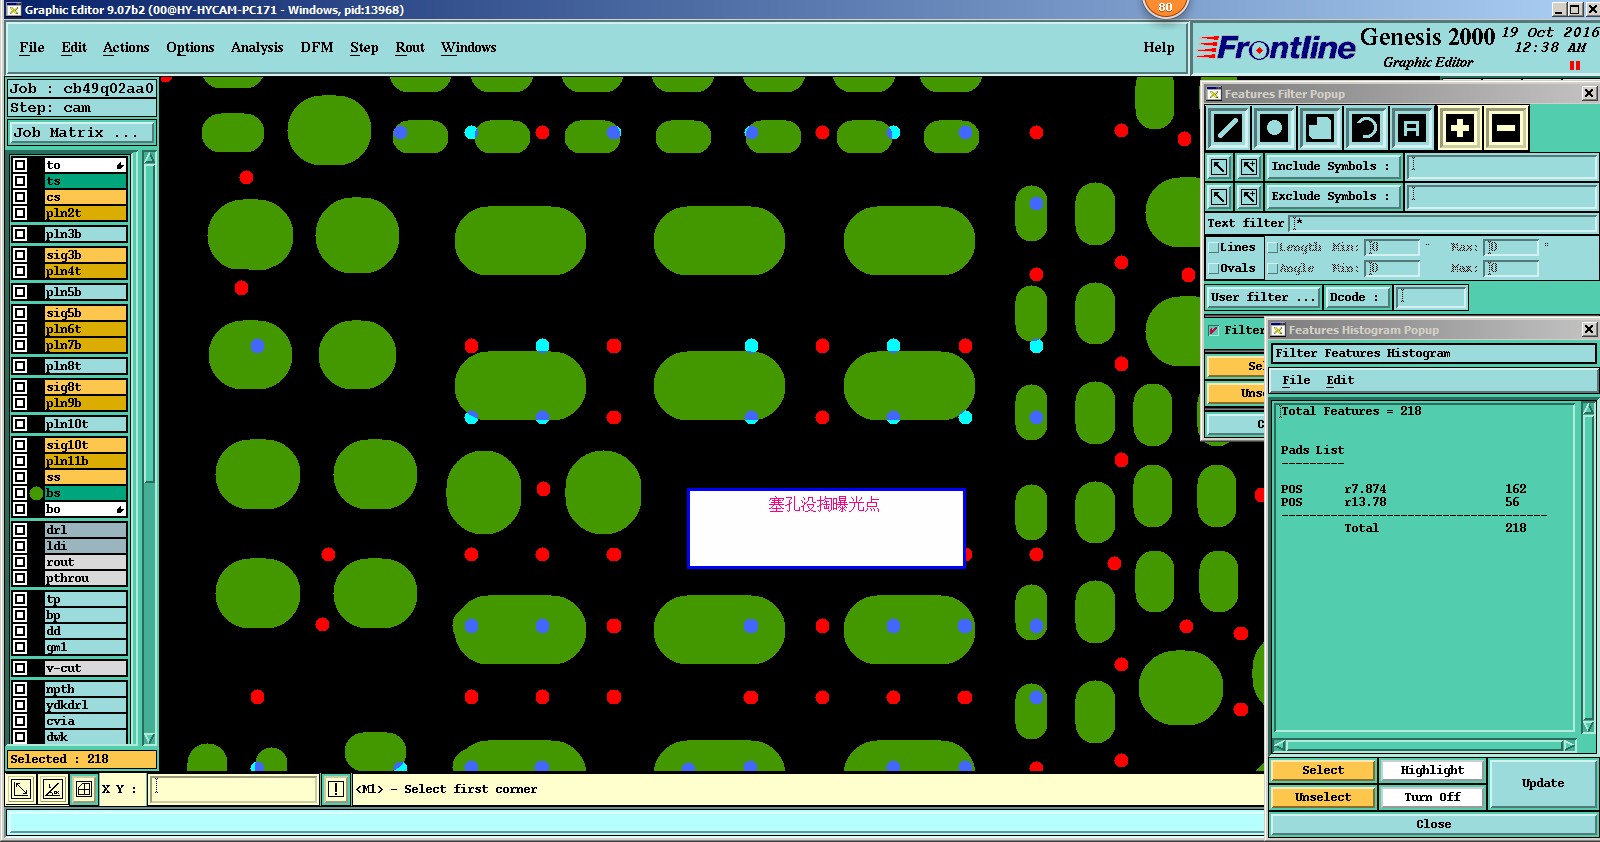The height and width of the screenshot is (842, 1600).
Task: Click the histogram list scroll up arrow
Action: [x=1588, y=408]
